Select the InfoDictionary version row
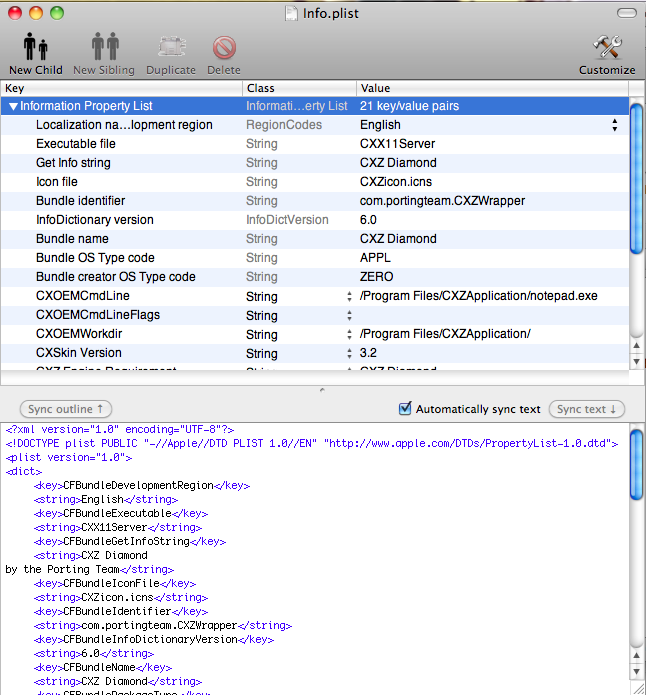 point(314,220)
